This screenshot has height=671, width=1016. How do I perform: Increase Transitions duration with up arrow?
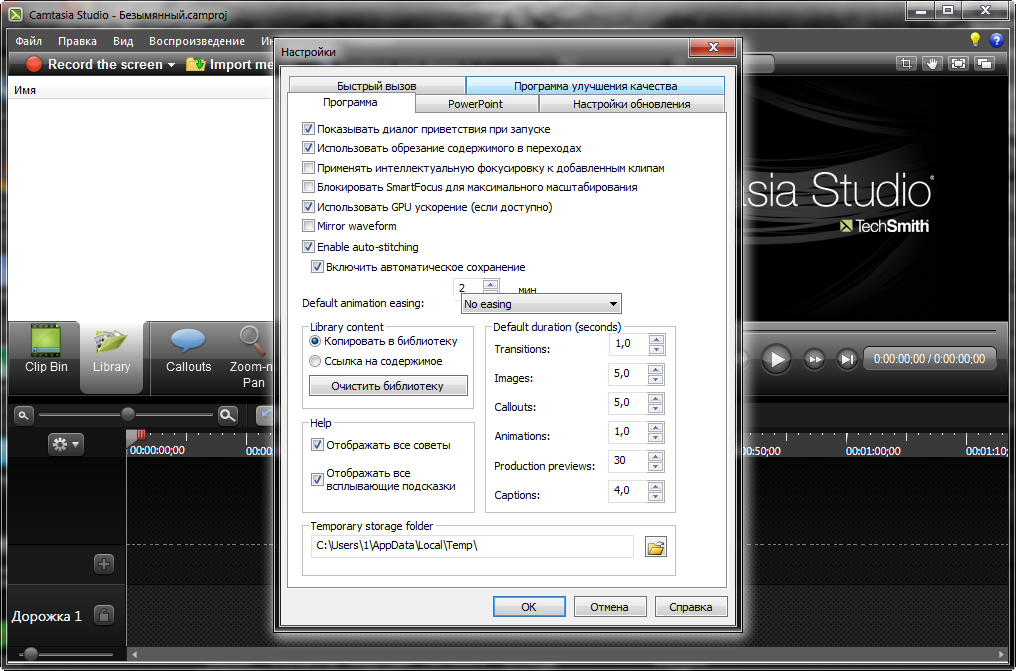pos(657,339)
